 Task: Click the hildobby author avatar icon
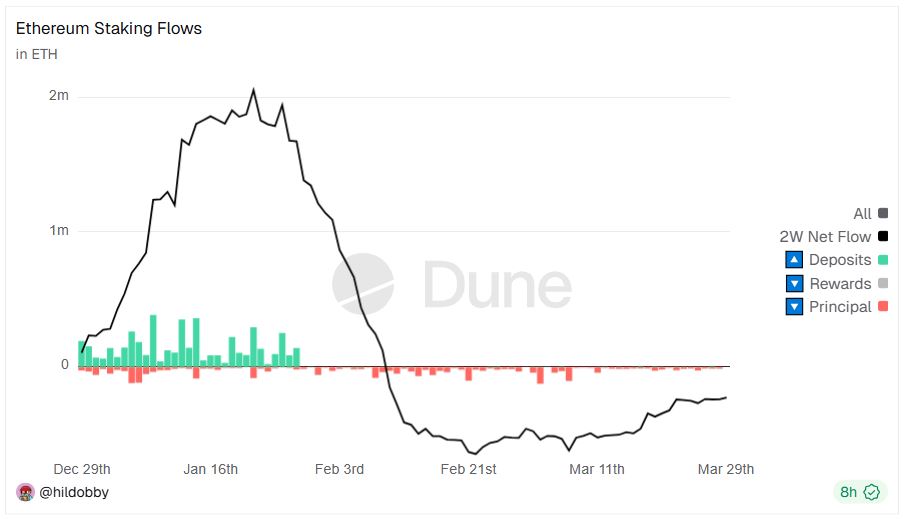pyautogui.click(x=25, y=492)
